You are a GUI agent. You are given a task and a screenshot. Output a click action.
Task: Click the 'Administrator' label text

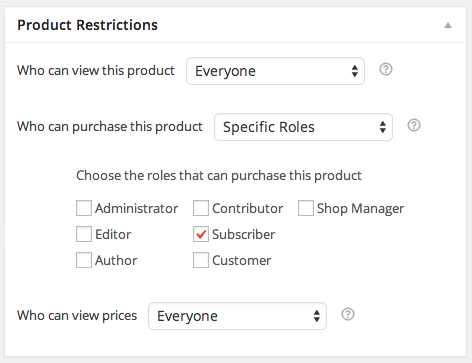tap(137, 208)
